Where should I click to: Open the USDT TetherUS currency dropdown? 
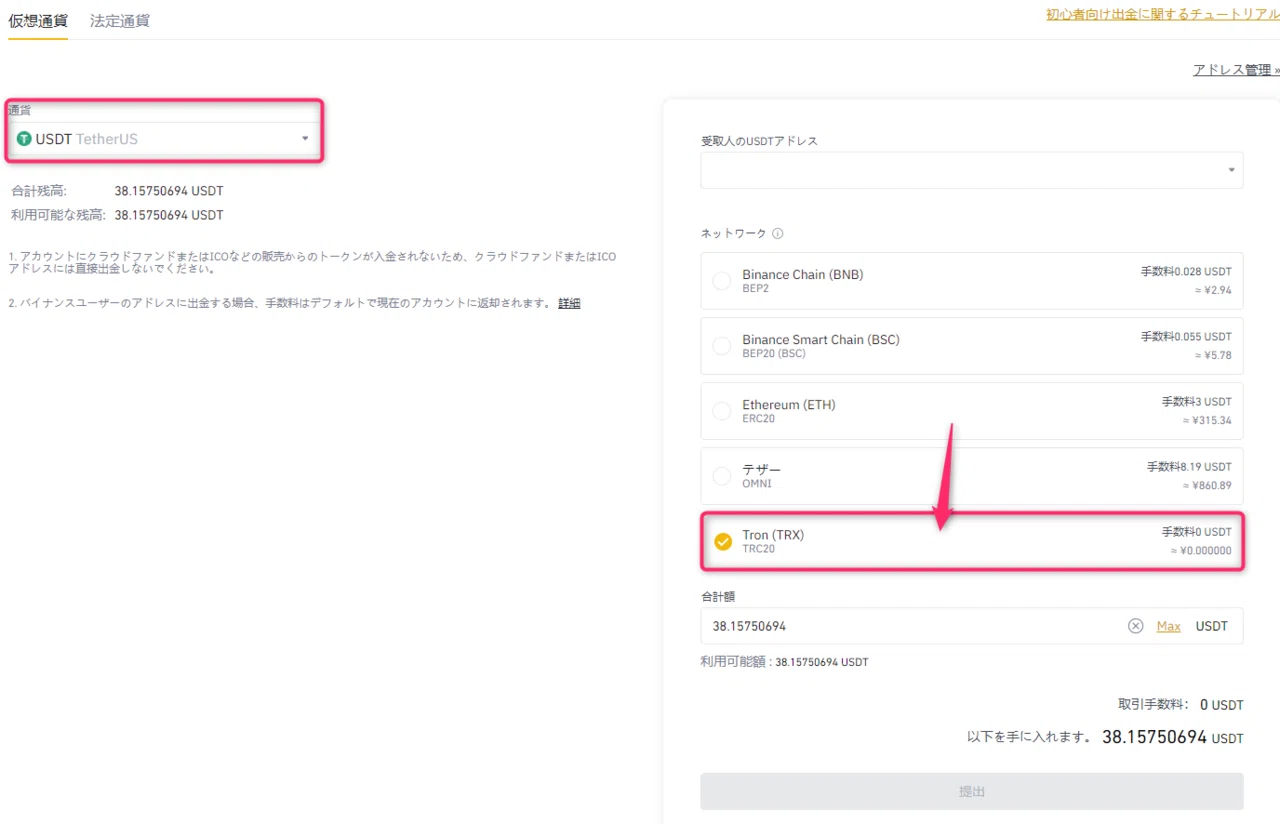pos(164,139)
